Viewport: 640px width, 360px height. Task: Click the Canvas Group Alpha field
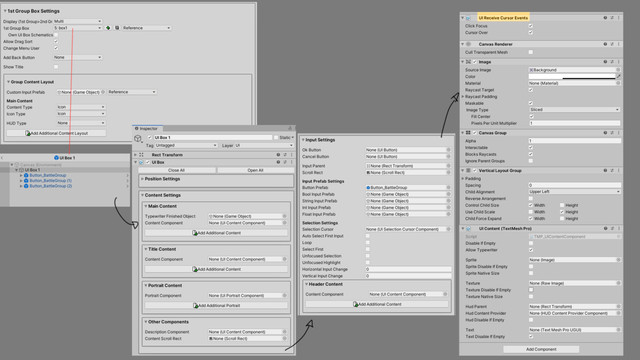click(575, 141)
